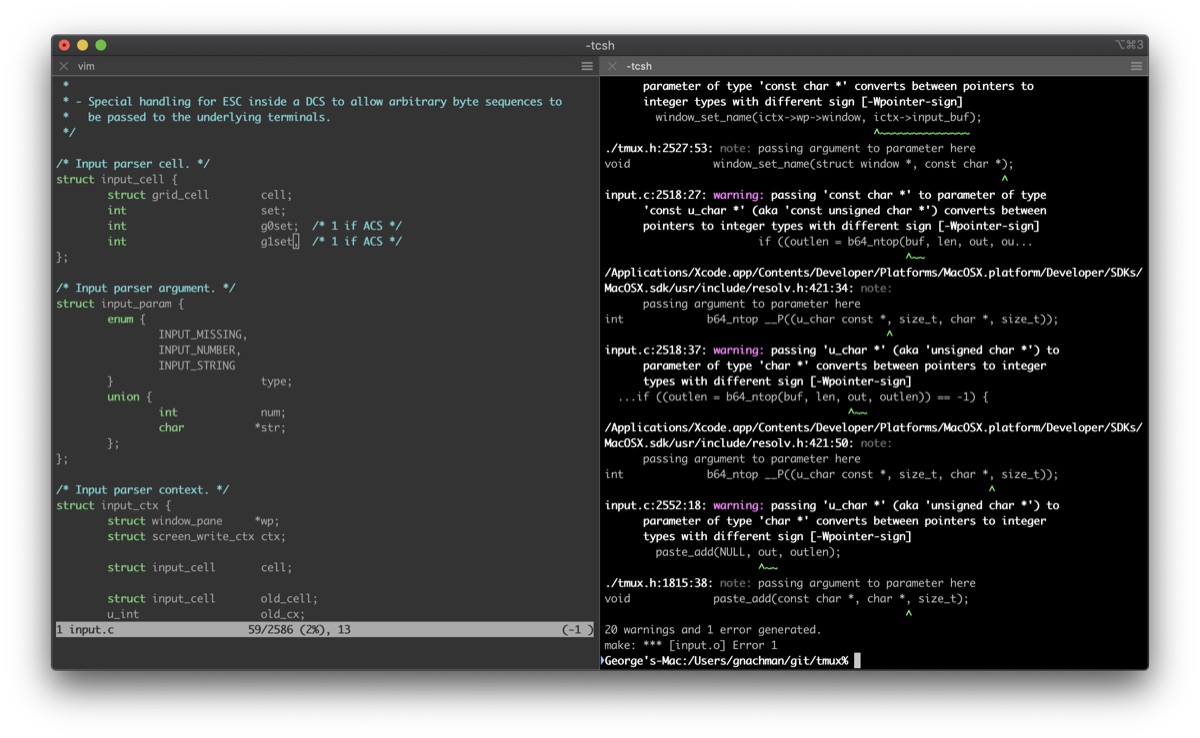
Task: Close the vim pane with its X icon
Action: point(62,66)
